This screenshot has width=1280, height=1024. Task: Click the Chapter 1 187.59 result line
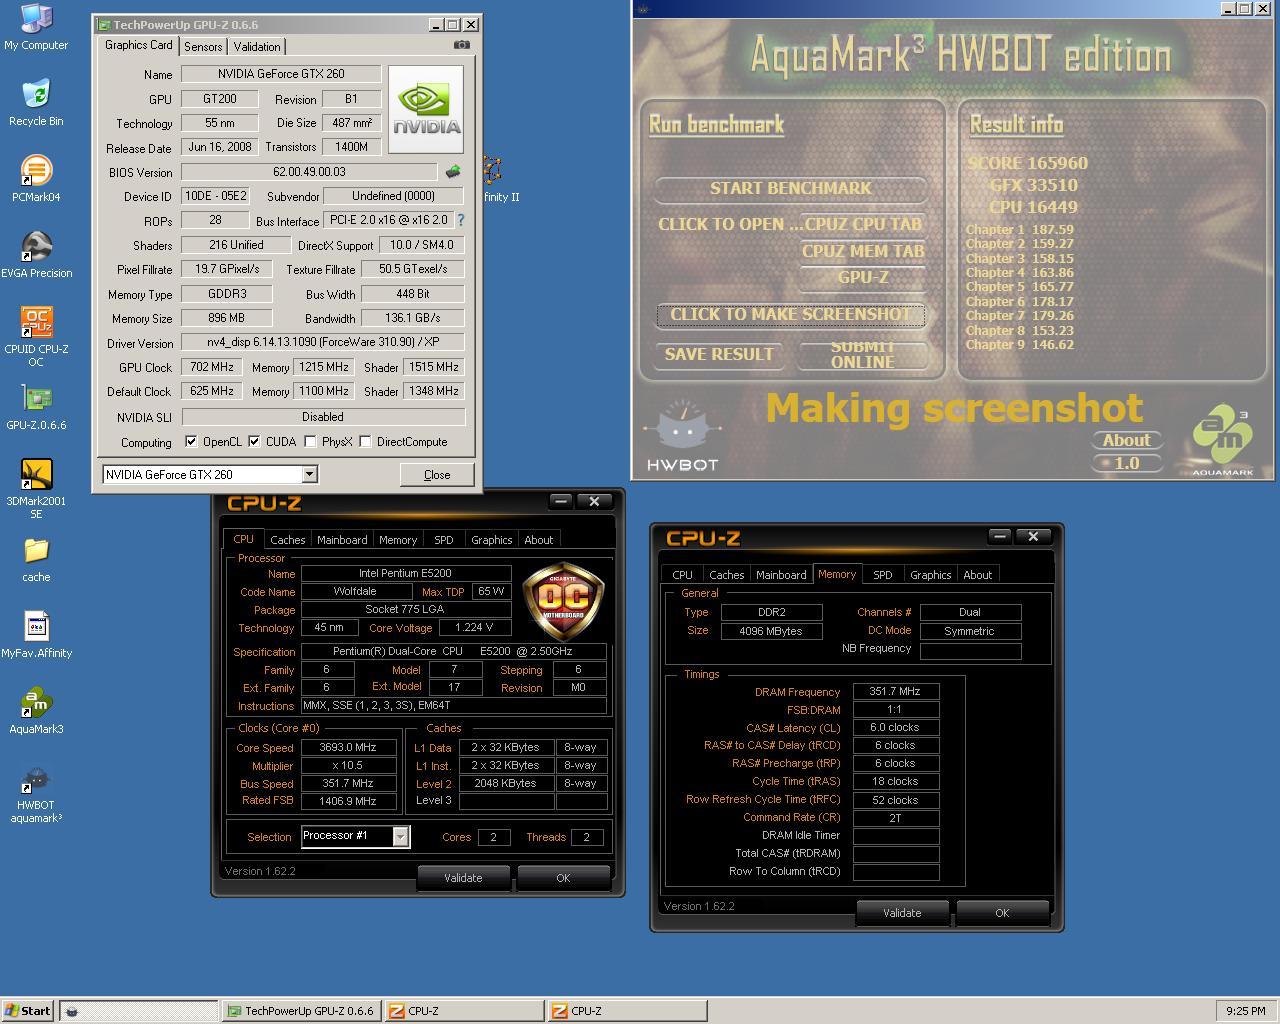coord(1019,229)
